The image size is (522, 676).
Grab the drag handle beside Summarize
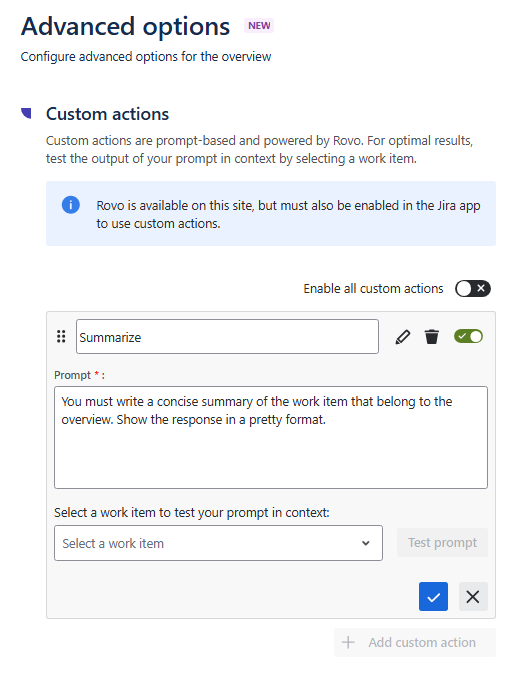[x=61, y=336]
